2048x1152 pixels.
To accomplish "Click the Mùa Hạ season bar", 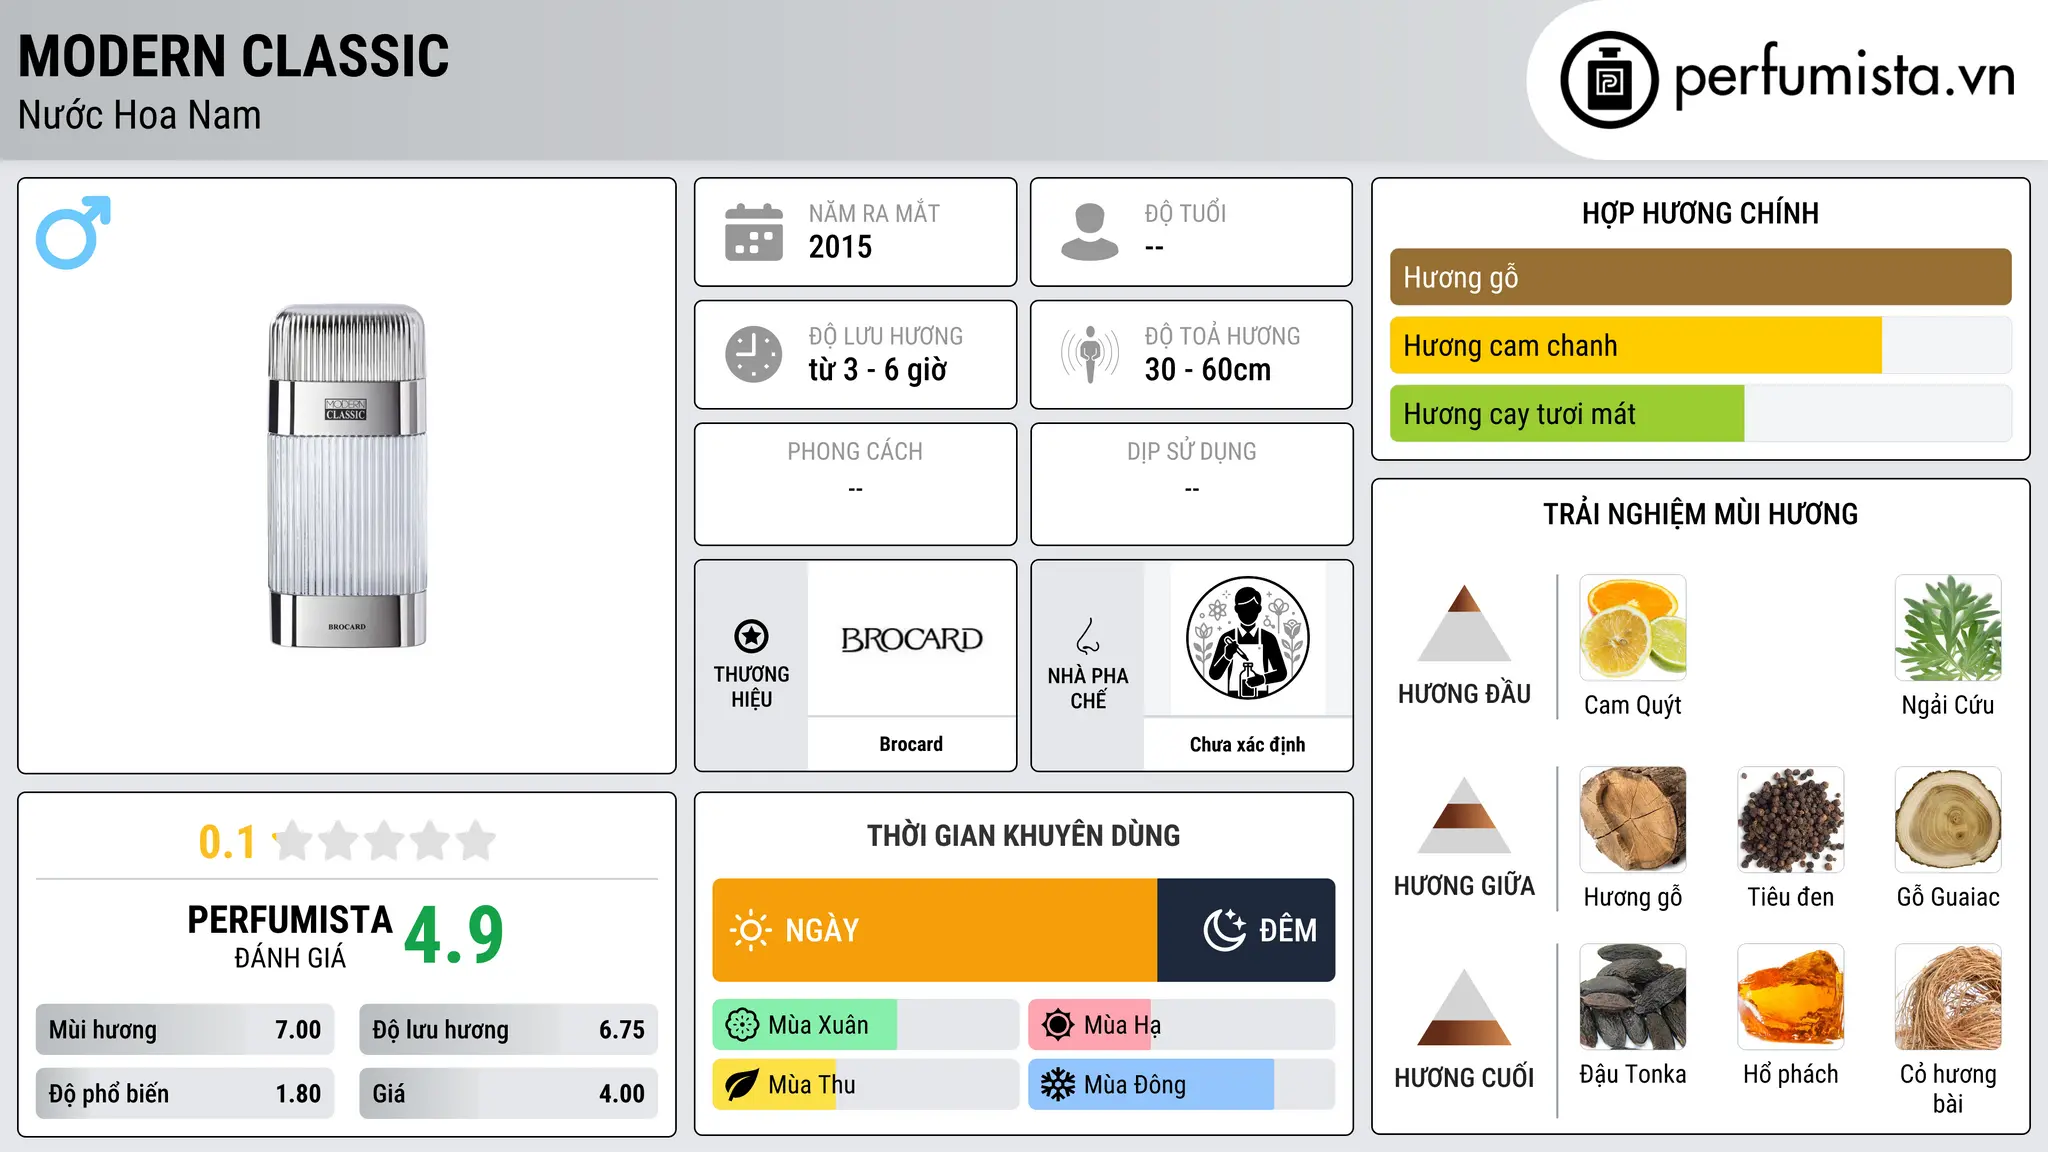I will pos(1181,1025).
